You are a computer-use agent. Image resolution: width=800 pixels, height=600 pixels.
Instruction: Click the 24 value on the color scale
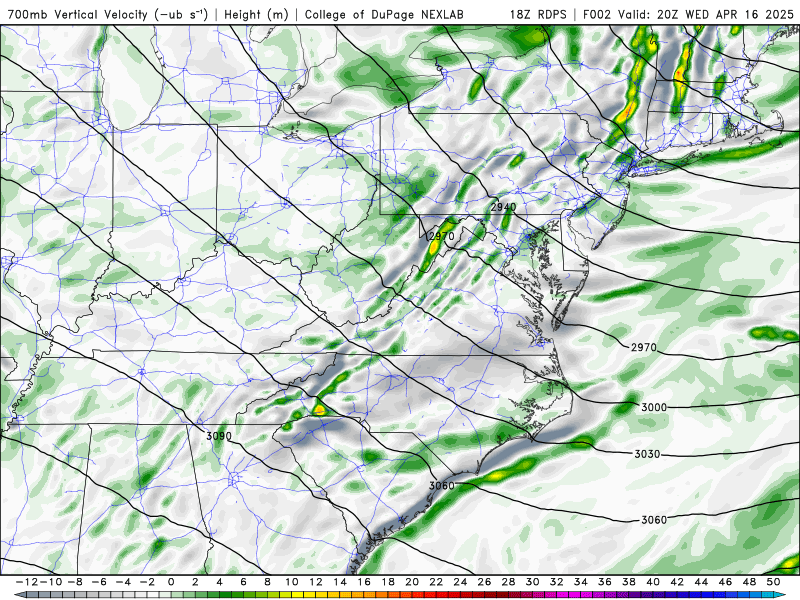460,582
